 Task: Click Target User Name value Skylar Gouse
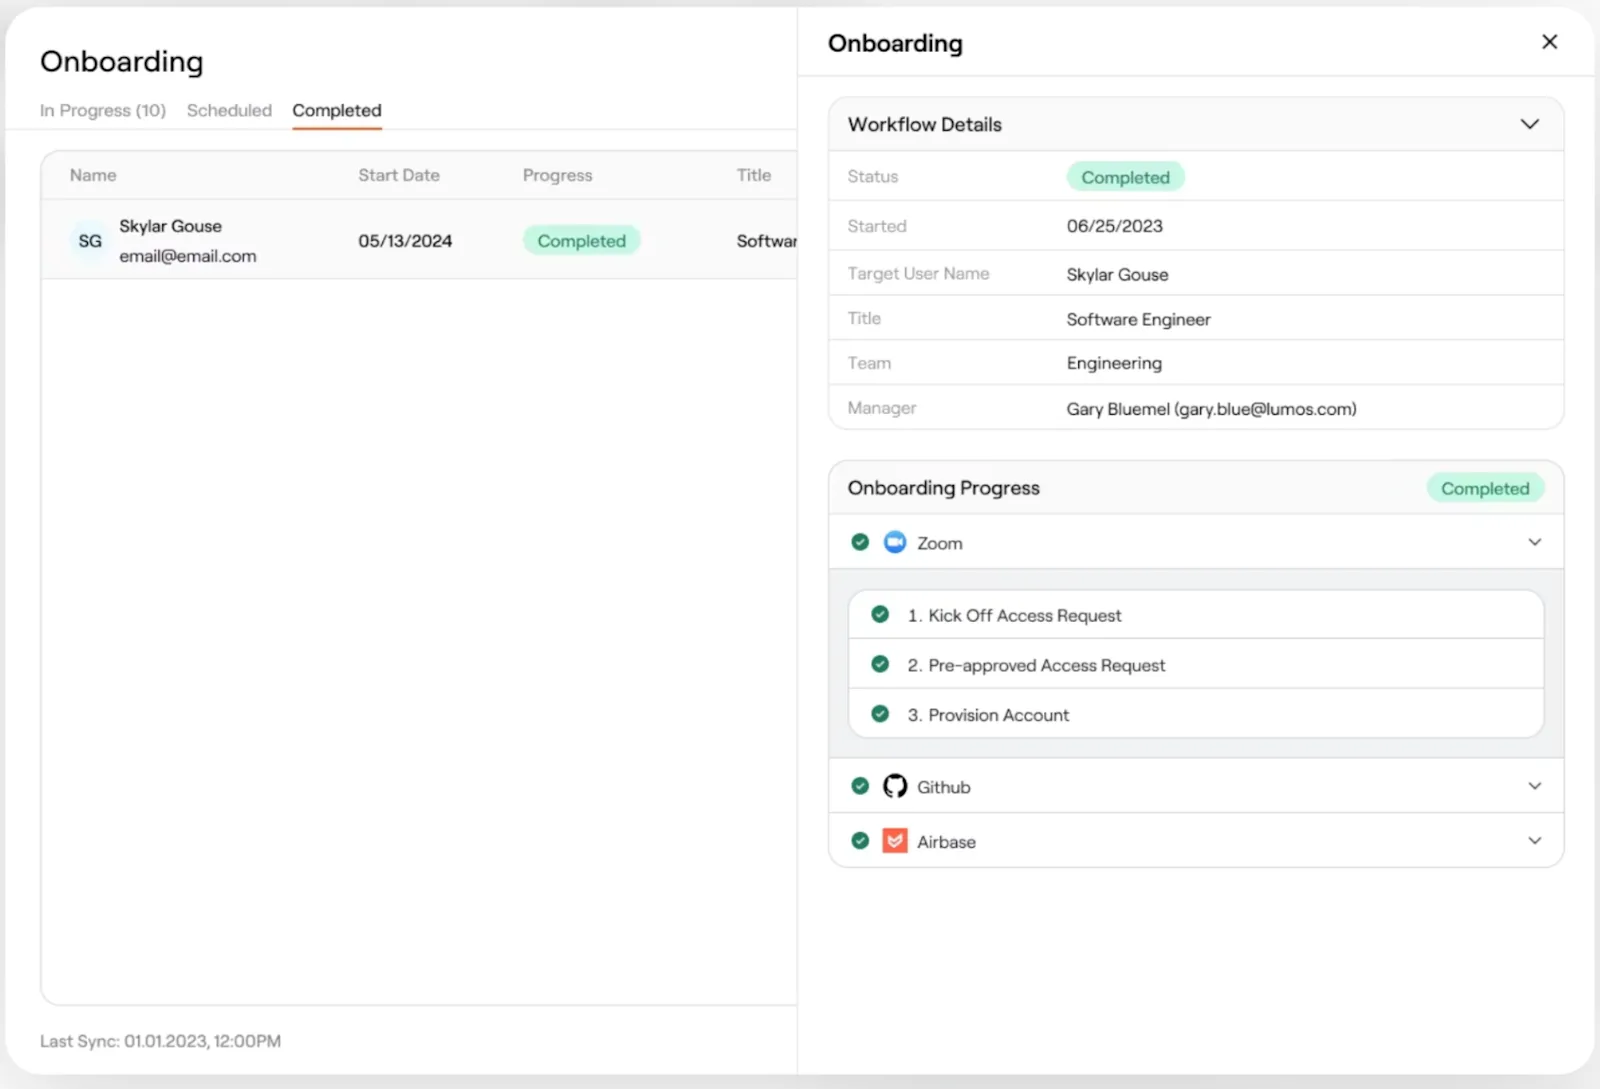coord(1117,274)
